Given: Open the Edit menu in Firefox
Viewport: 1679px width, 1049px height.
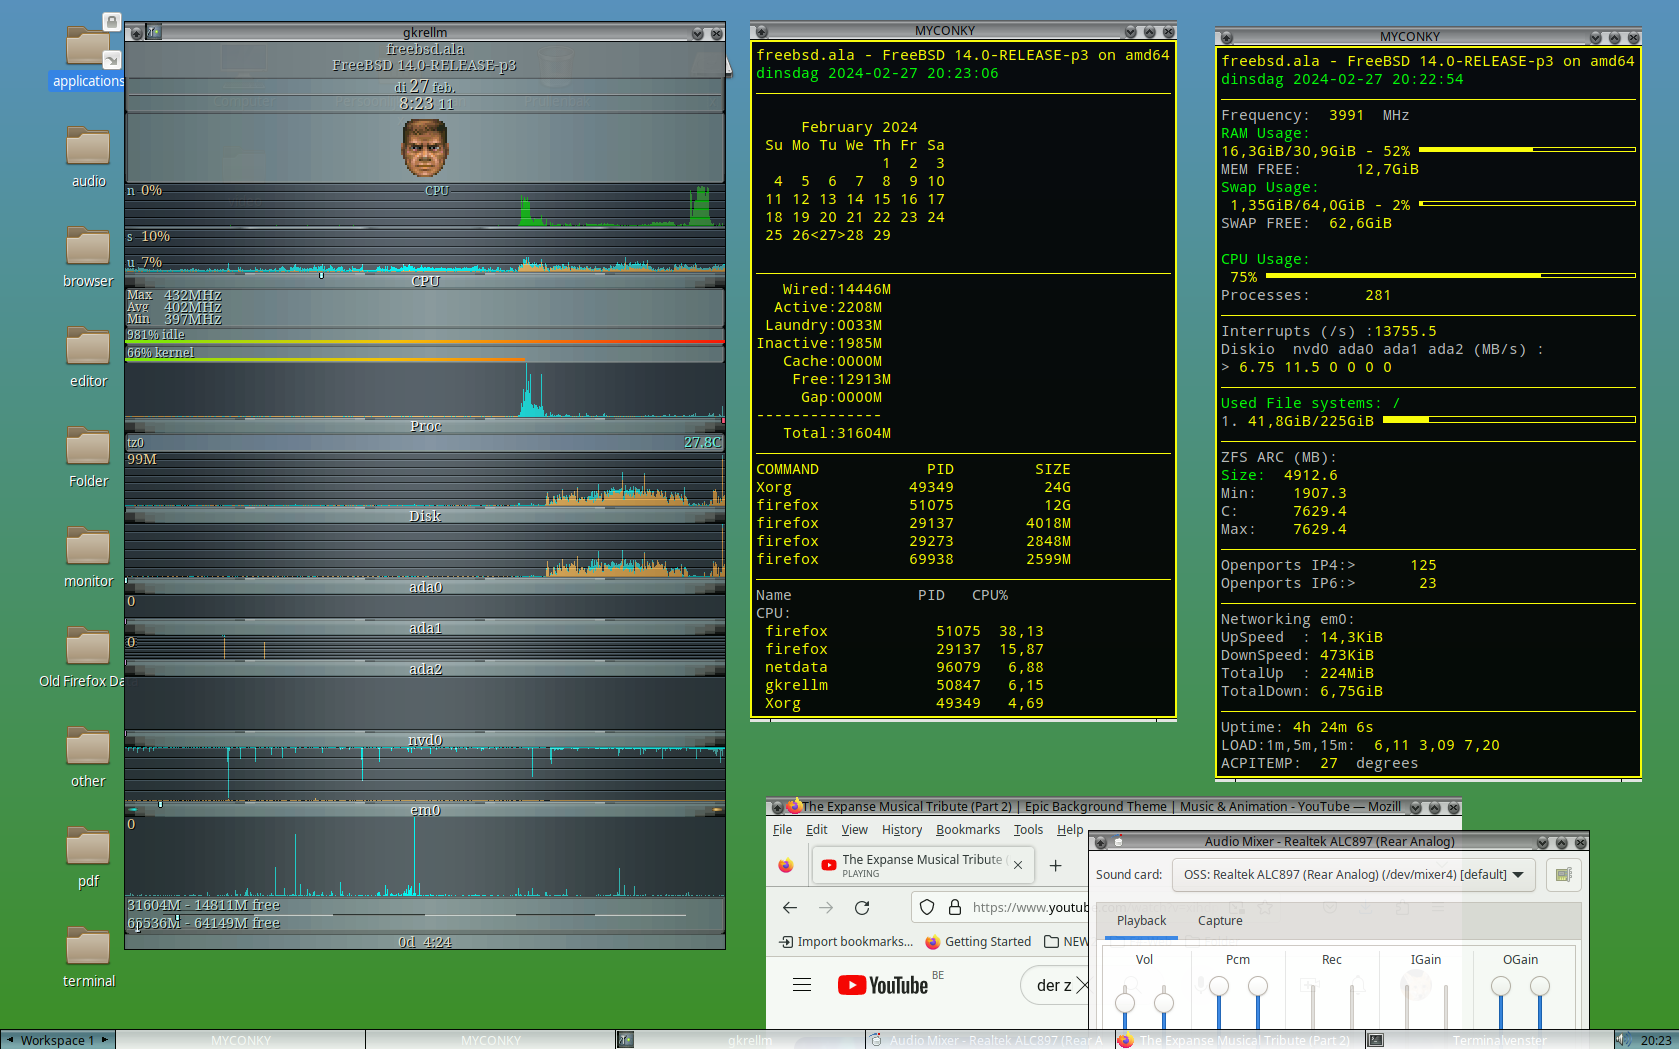Looking at the screenshot, I should [x=817, y=830].
